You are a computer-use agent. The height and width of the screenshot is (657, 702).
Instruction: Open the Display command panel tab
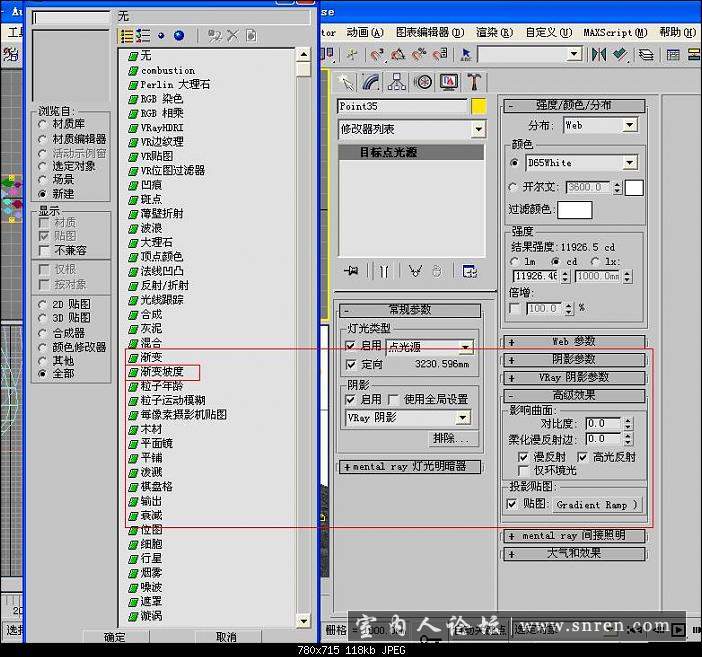[x=449, y=82]
